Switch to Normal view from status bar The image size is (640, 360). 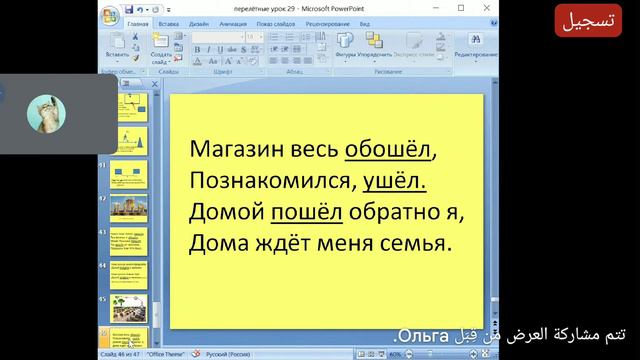(x=361, y=354)
